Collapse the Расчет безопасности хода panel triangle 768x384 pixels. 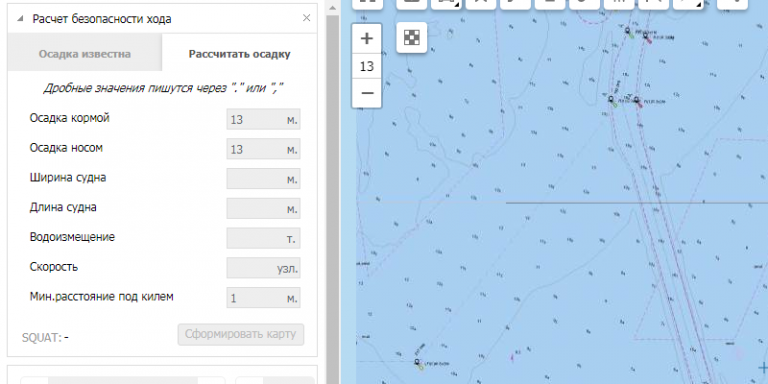(x=20, y=19)
